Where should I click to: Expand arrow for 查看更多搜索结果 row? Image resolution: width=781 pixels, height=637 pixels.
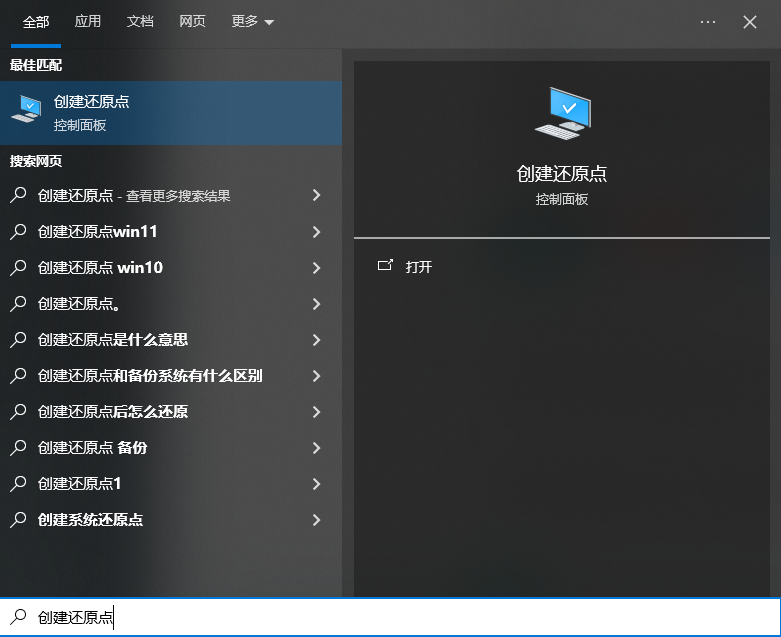[316, 195]
